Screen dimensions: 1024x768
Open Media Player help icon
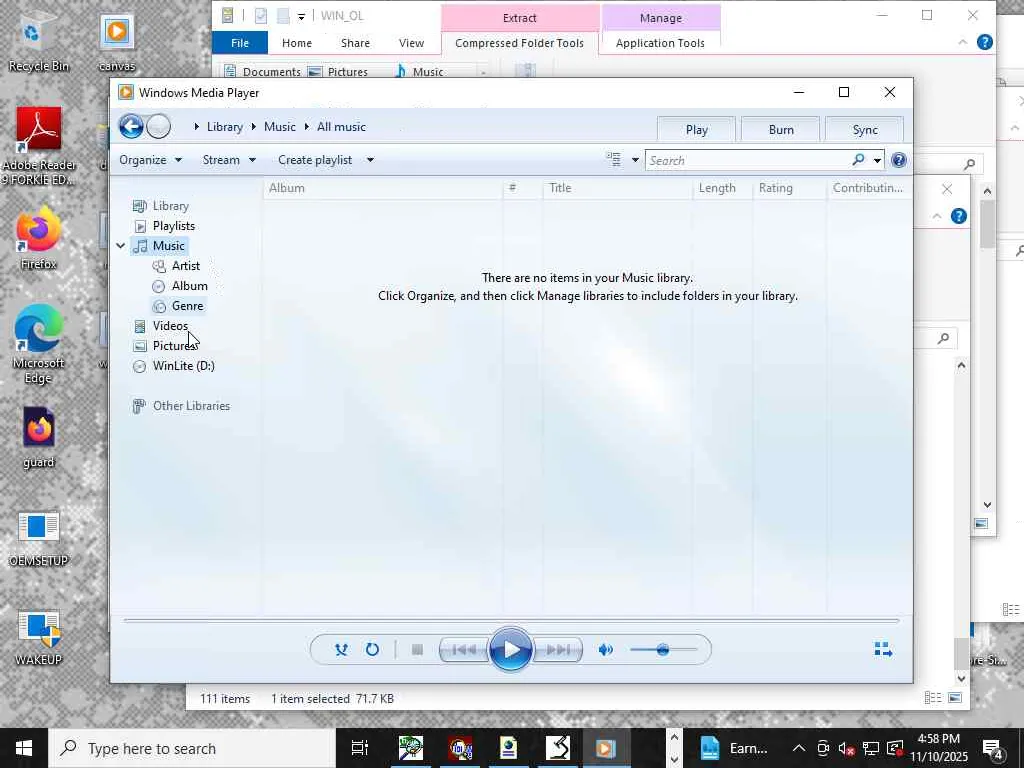(899, 160)
